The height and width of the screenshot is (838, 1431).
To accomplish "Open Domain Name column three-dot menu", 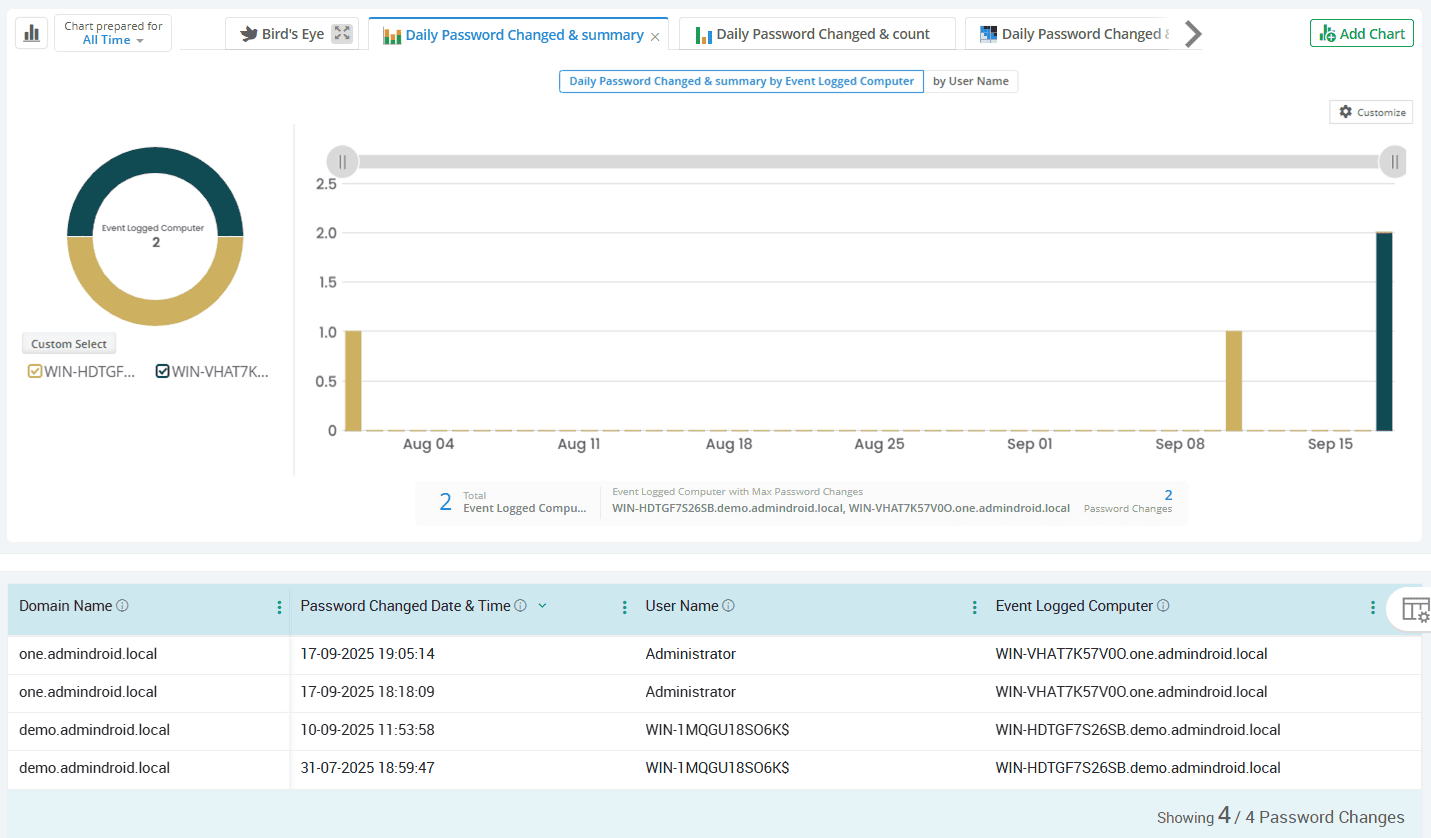I will coord(279,607).
